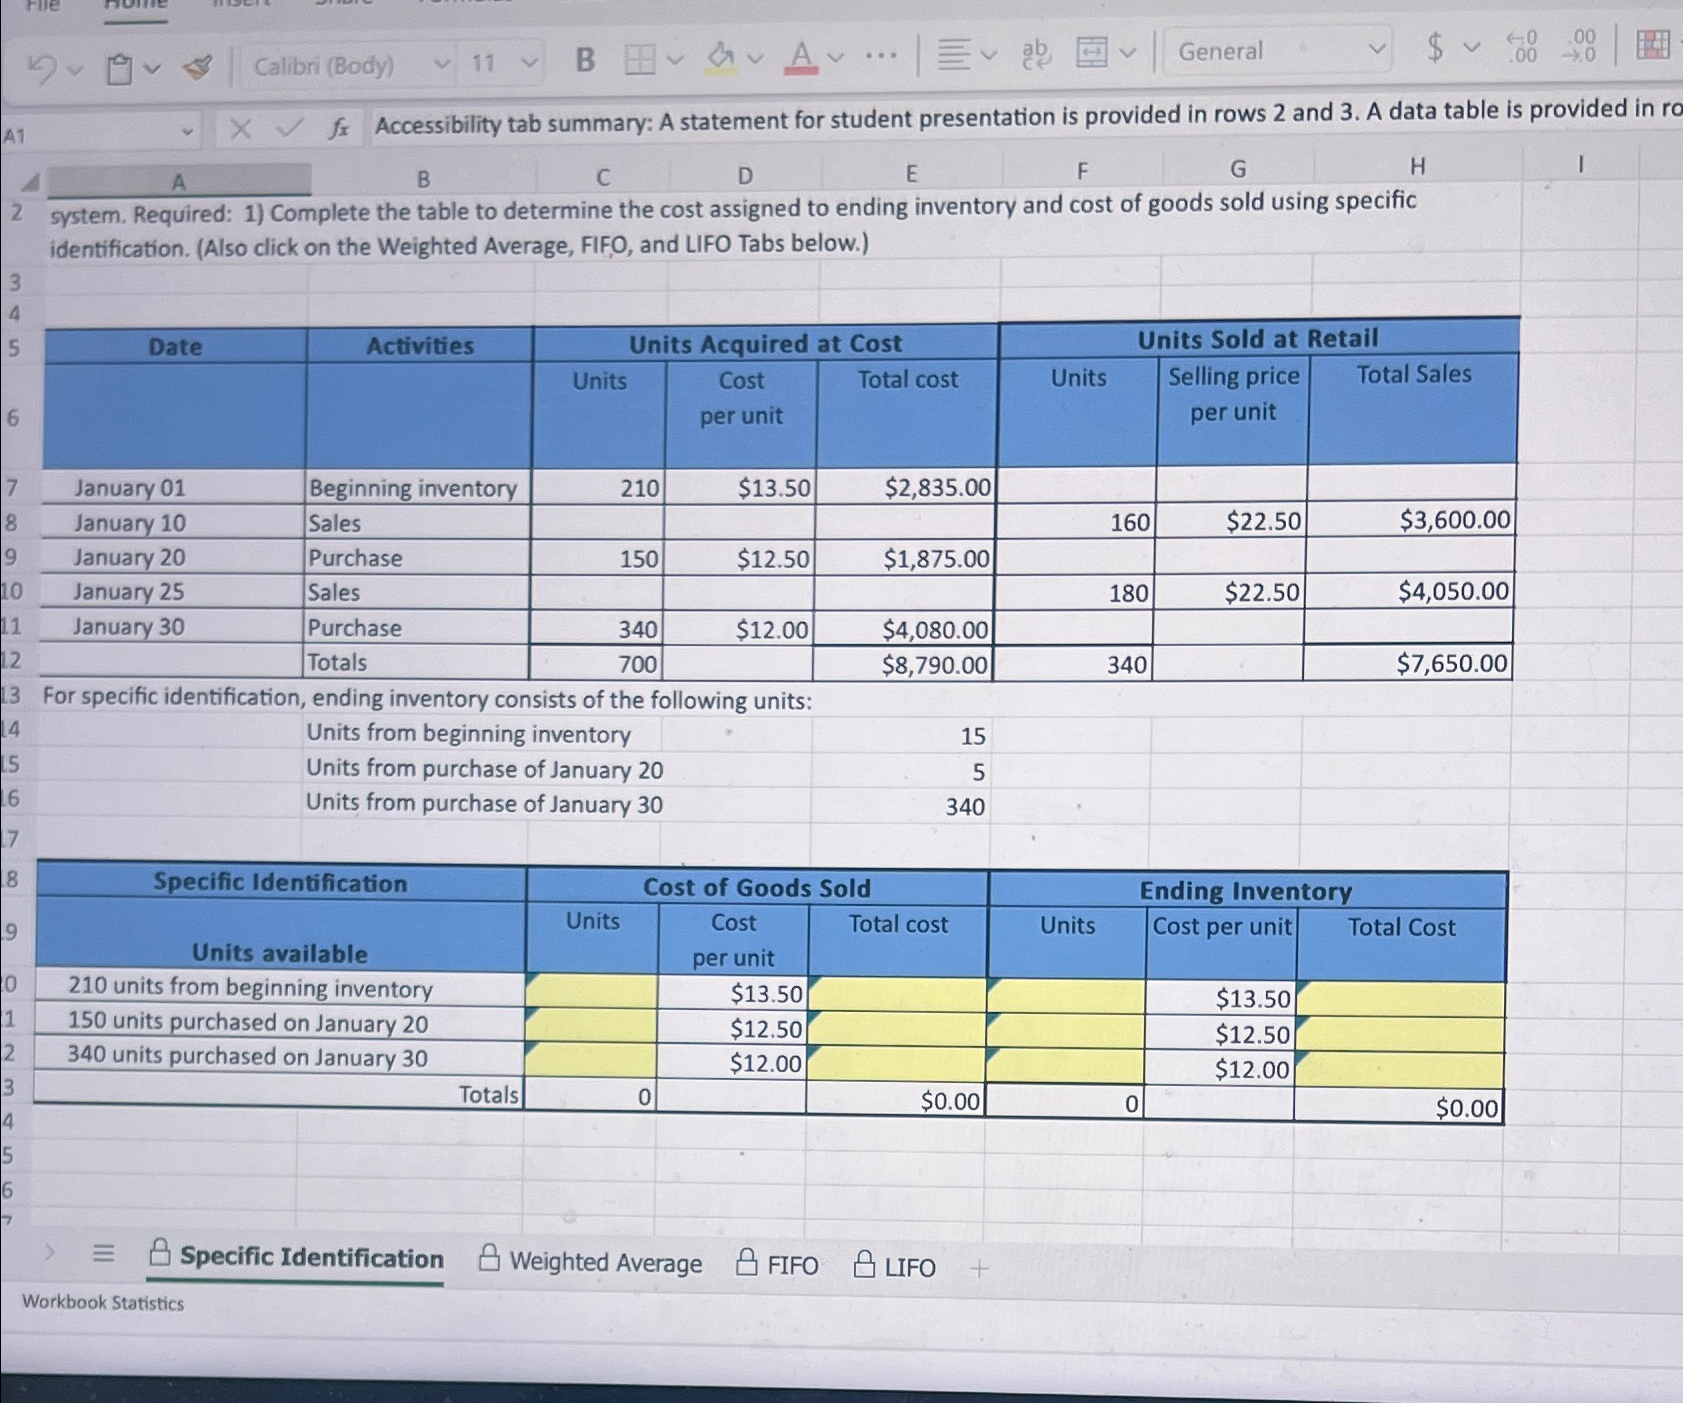The width and height of the screenshot is (1683, 1403).
Task: Toggle Merge and Center
Action: point(1092,51)
